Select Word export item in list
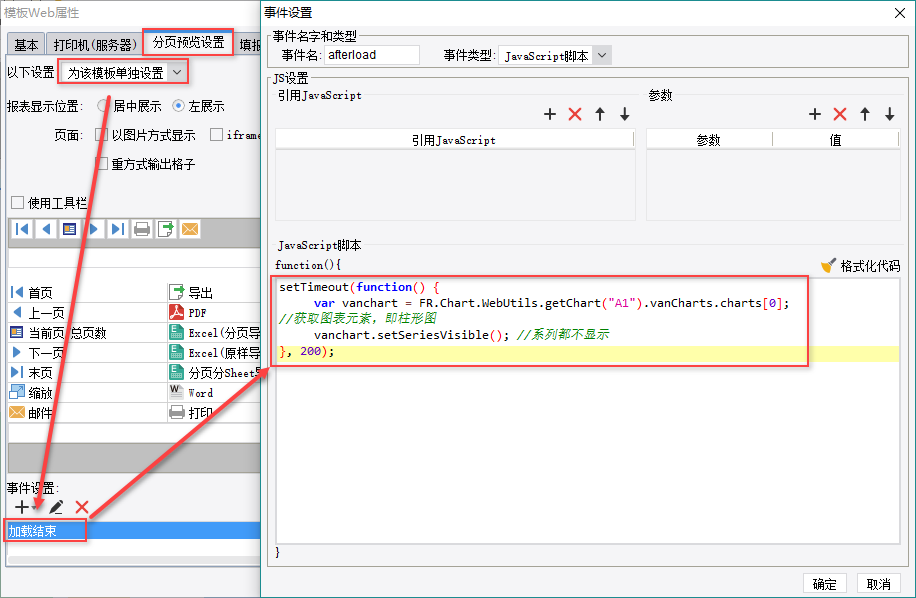 (x=214, y=393)
